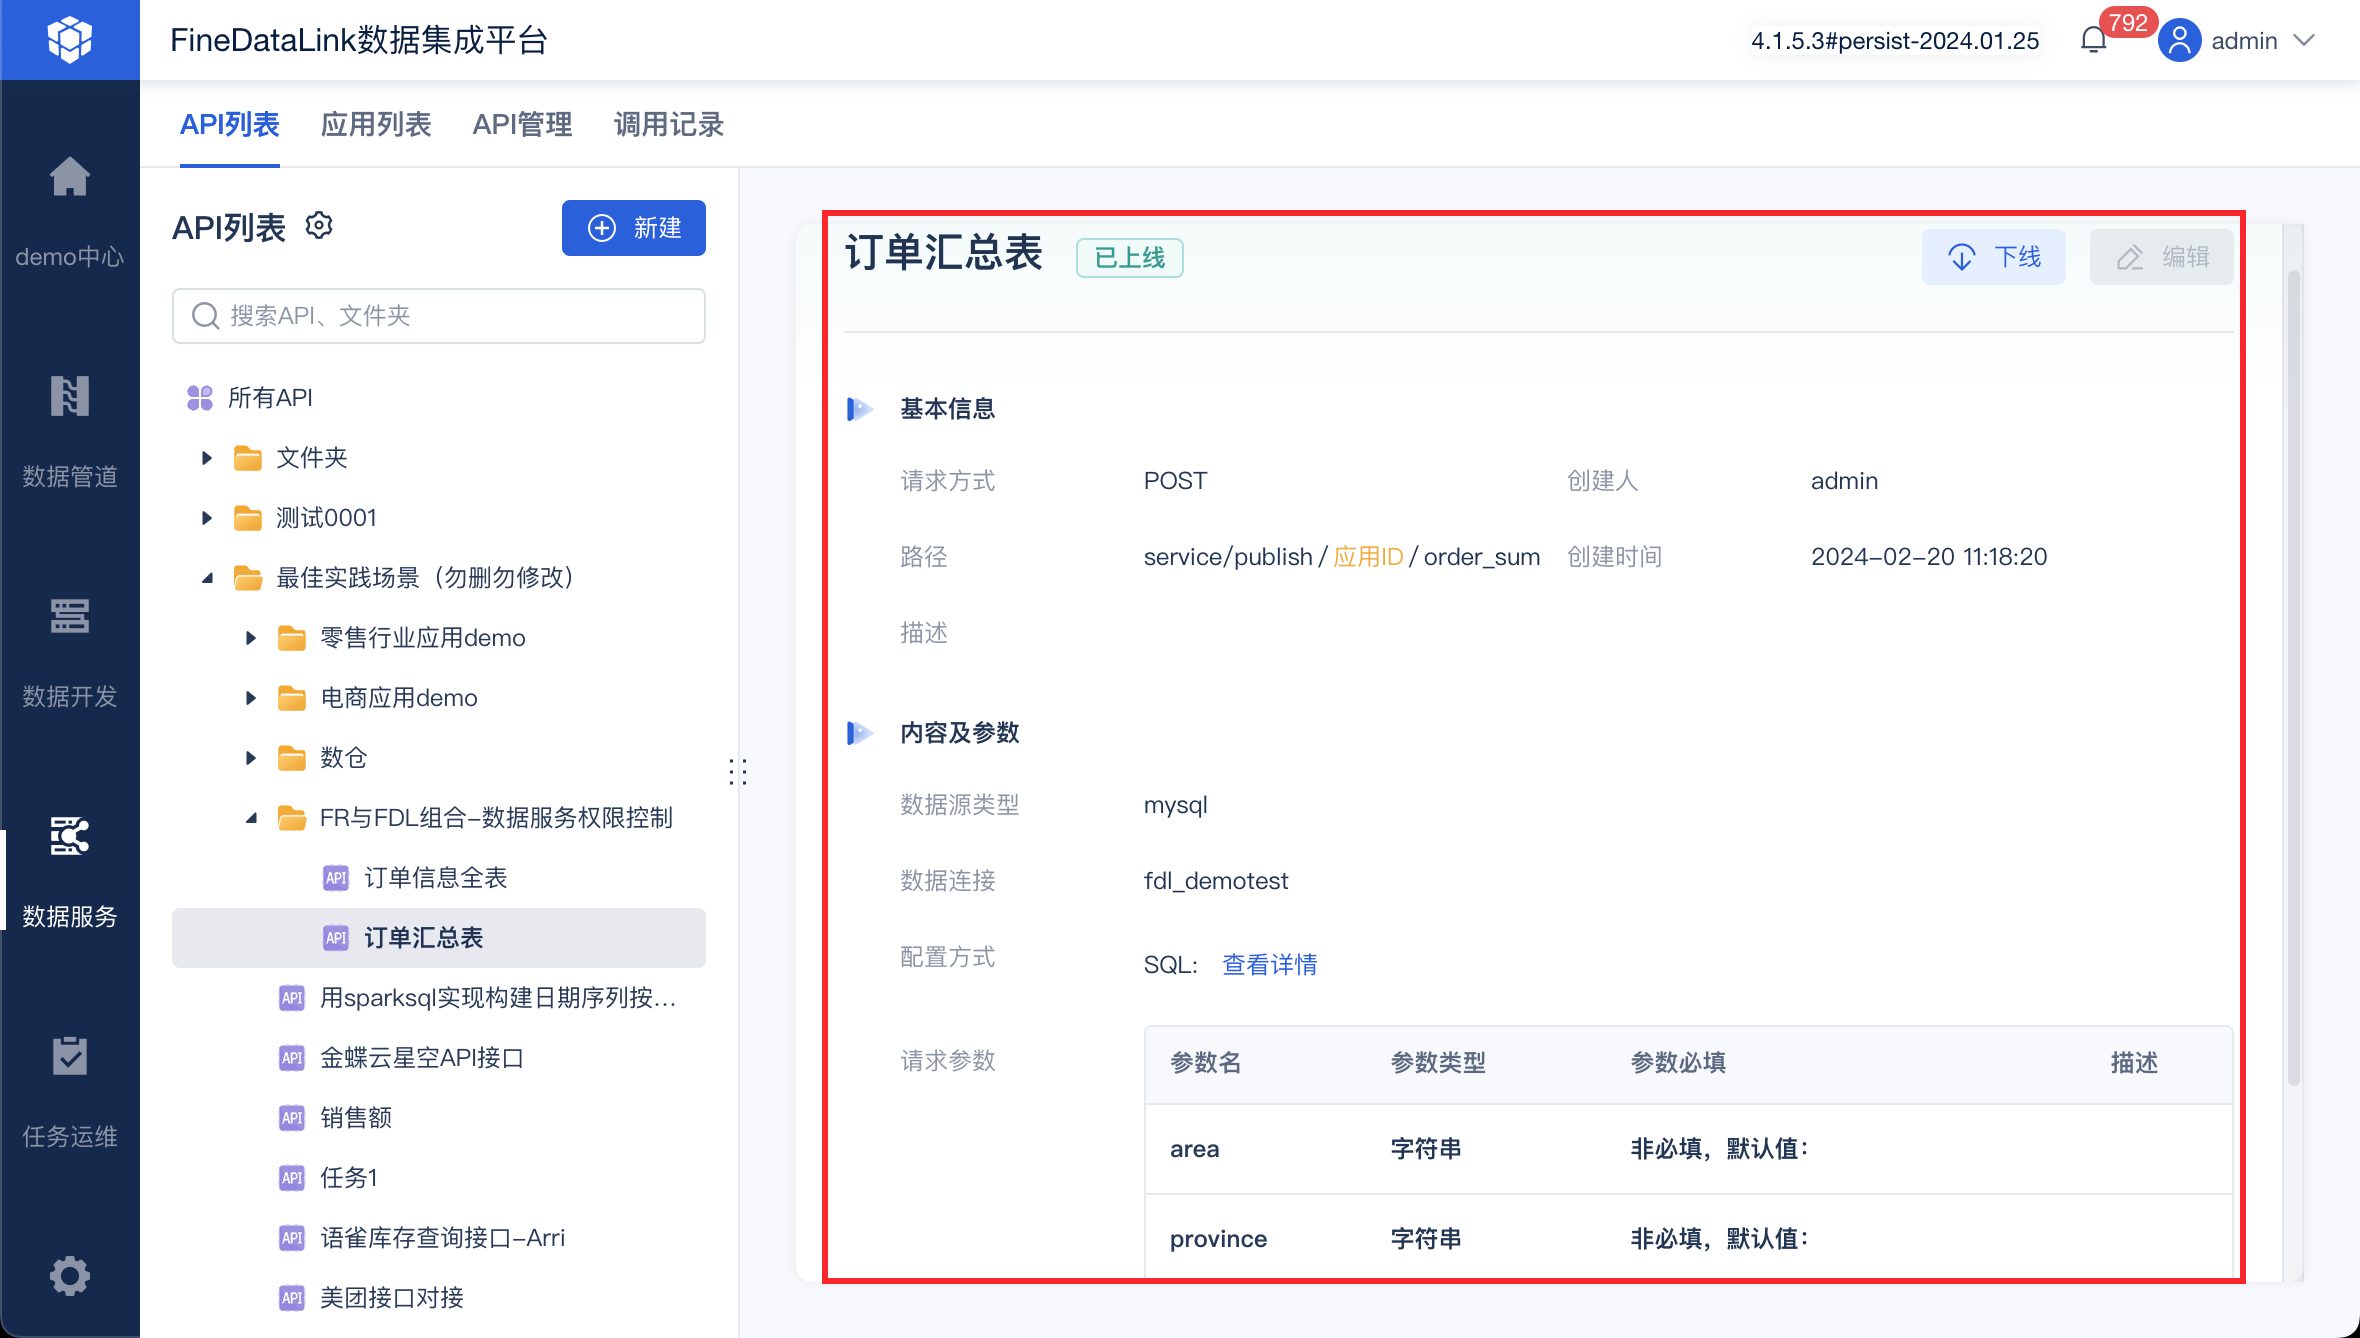Click the 新建 button

point(634,228)
